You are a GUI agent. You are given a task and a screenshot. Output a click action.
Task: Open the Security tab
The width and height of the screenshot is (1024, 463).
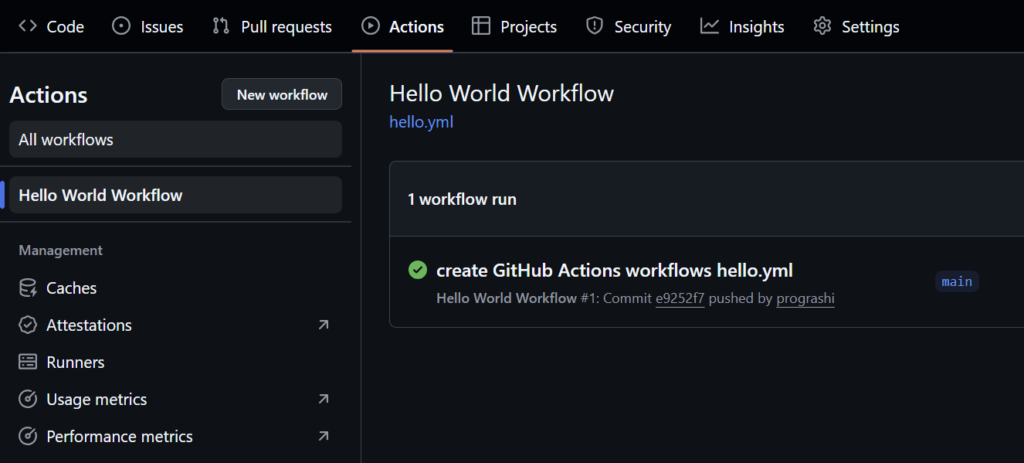pos(628,27)
